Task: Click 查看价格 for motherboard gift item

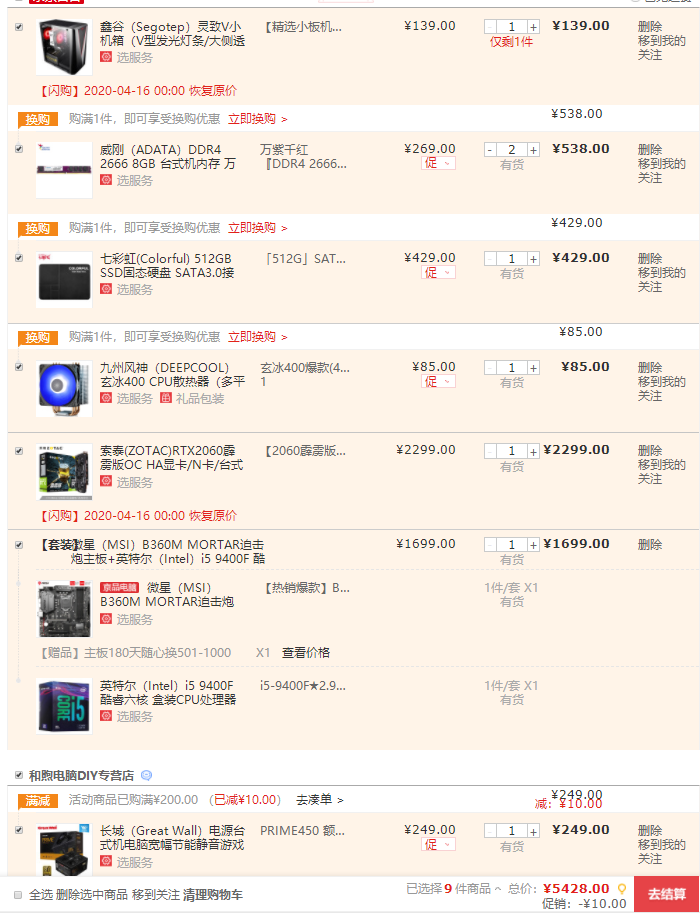Action: point(306,652)
